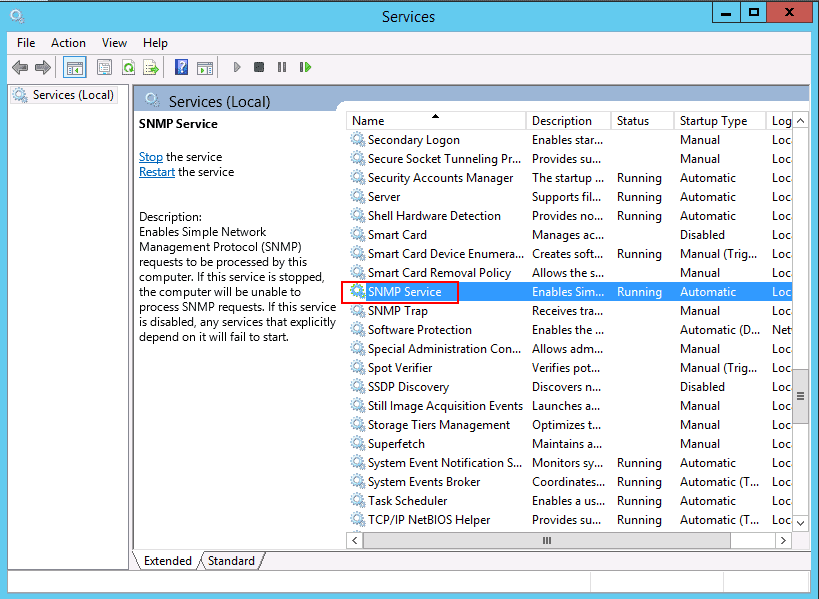
Task: Sort by the Description column header
Action: pyautogui.click(x=568, y=121)
